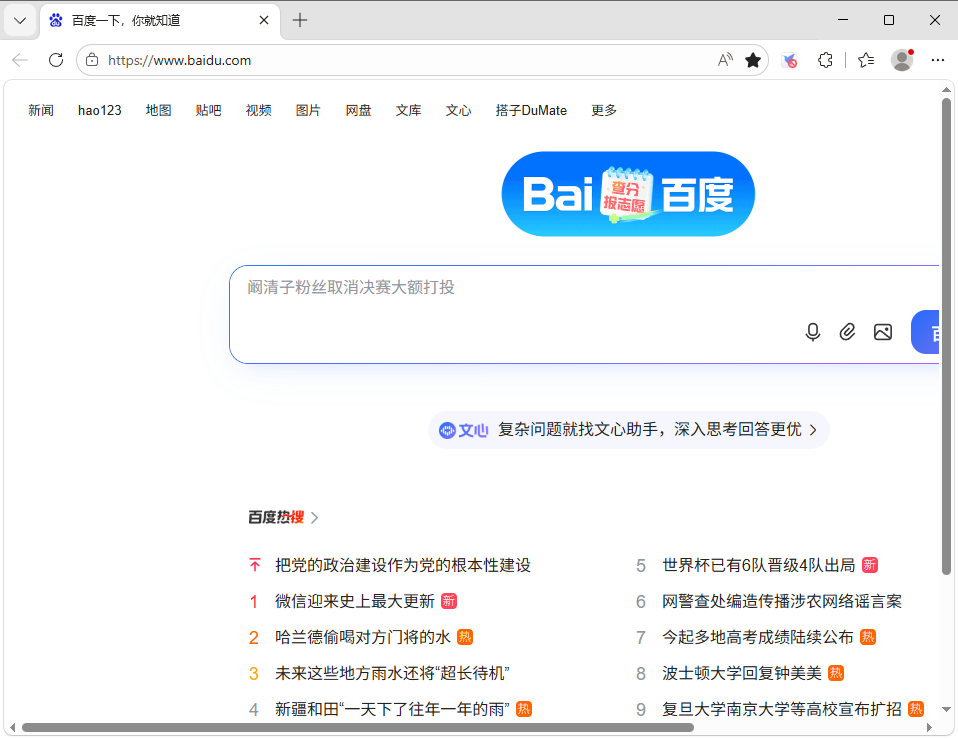
Task: Open the 文心助手 banner chevron
Action: pos(813,430)
